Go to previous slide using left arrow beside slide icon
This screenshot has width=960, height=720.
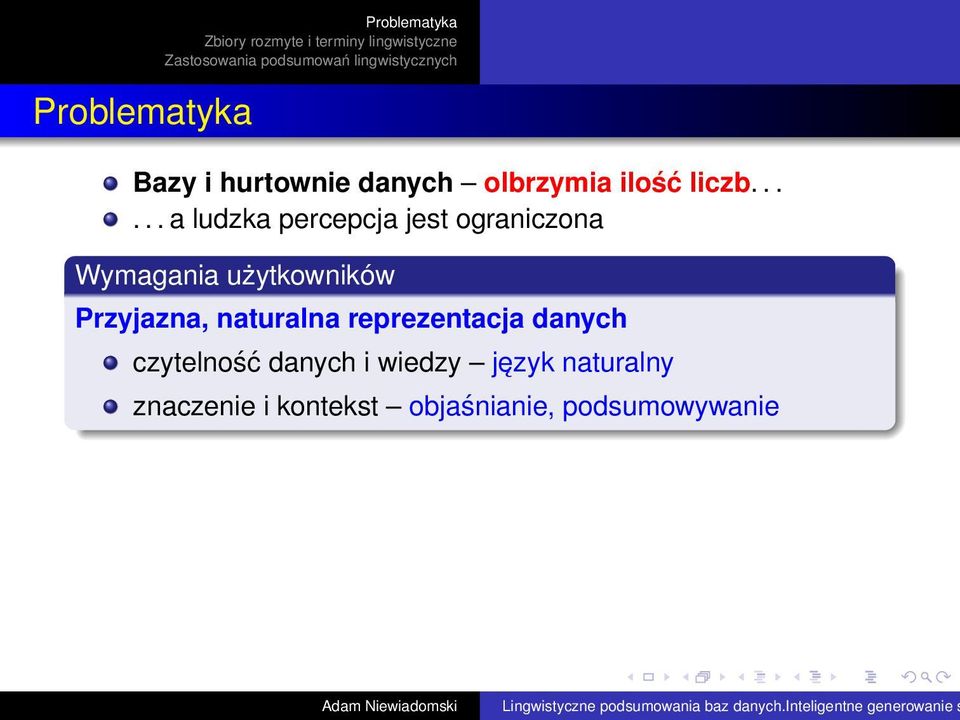[x=630, y=677]
